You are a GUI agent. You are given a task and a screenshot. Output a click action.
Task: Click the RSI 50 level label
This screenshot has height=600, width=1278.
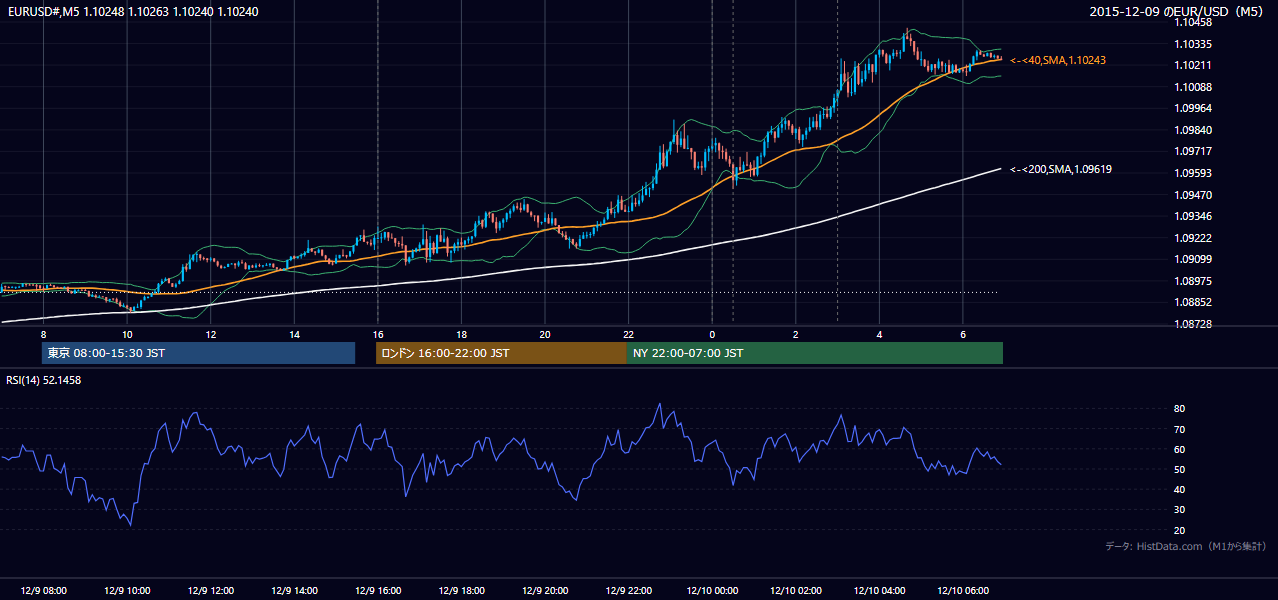pyautogui.click(x=1180, y=469)
